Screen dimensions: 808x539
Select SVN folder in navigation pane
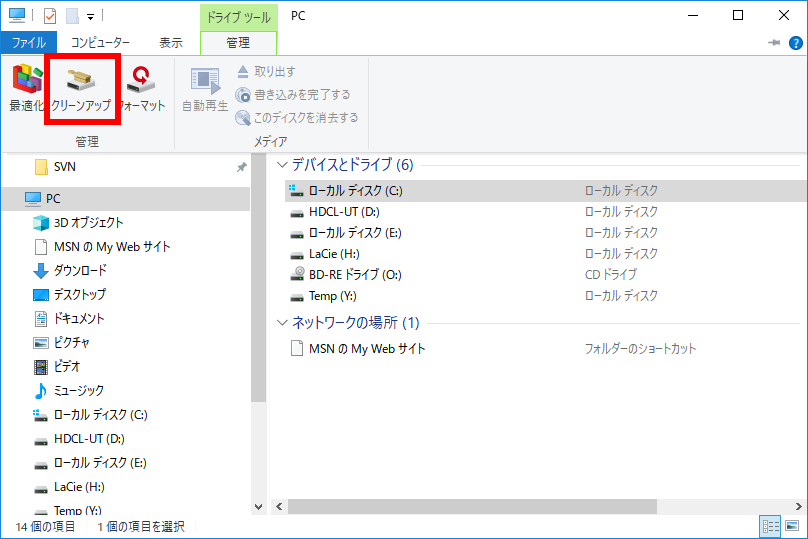click(x=64, y=167)
